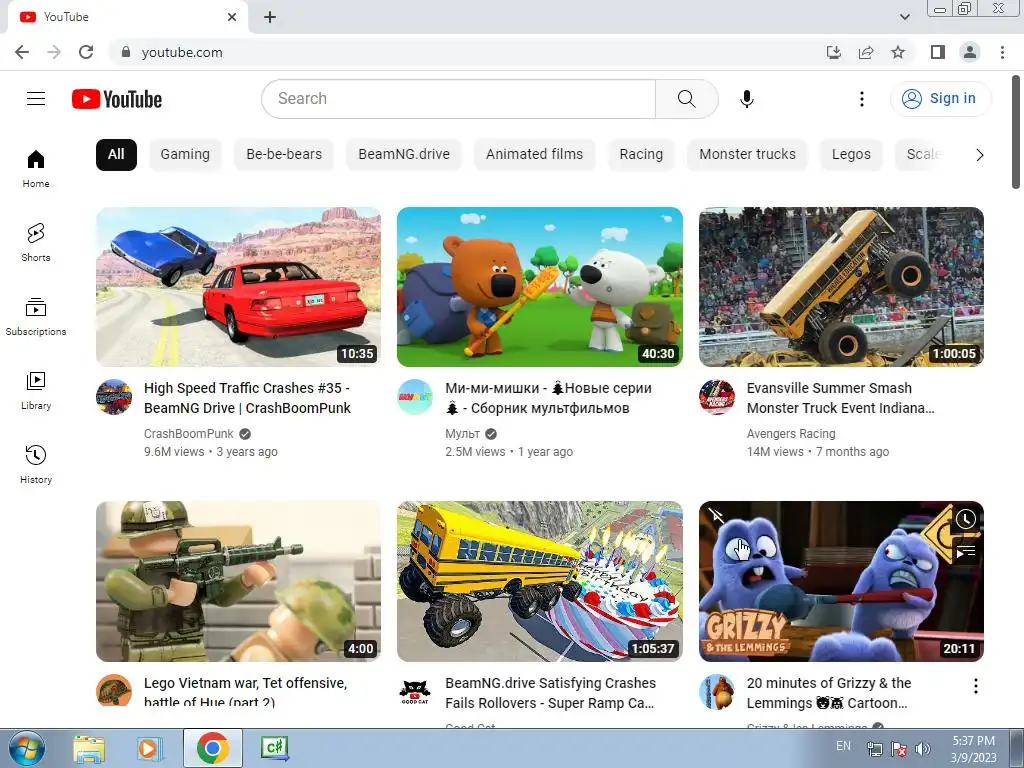Select the Monster trucks filter chip

748,155
